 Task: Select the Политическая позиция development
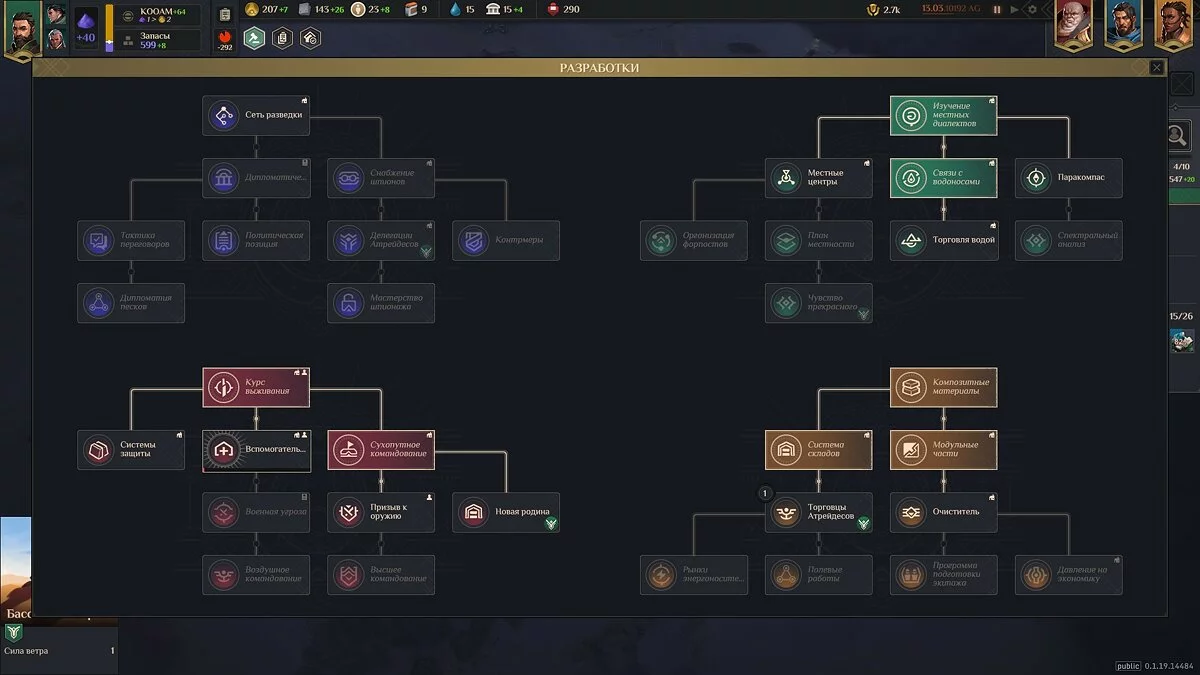256,240
